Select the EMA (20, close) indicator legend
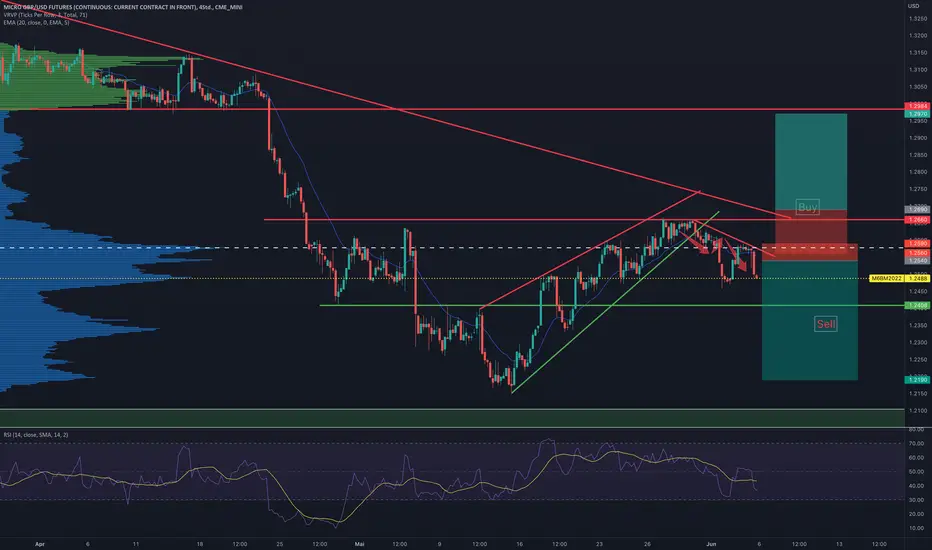 tap(36, 23)
